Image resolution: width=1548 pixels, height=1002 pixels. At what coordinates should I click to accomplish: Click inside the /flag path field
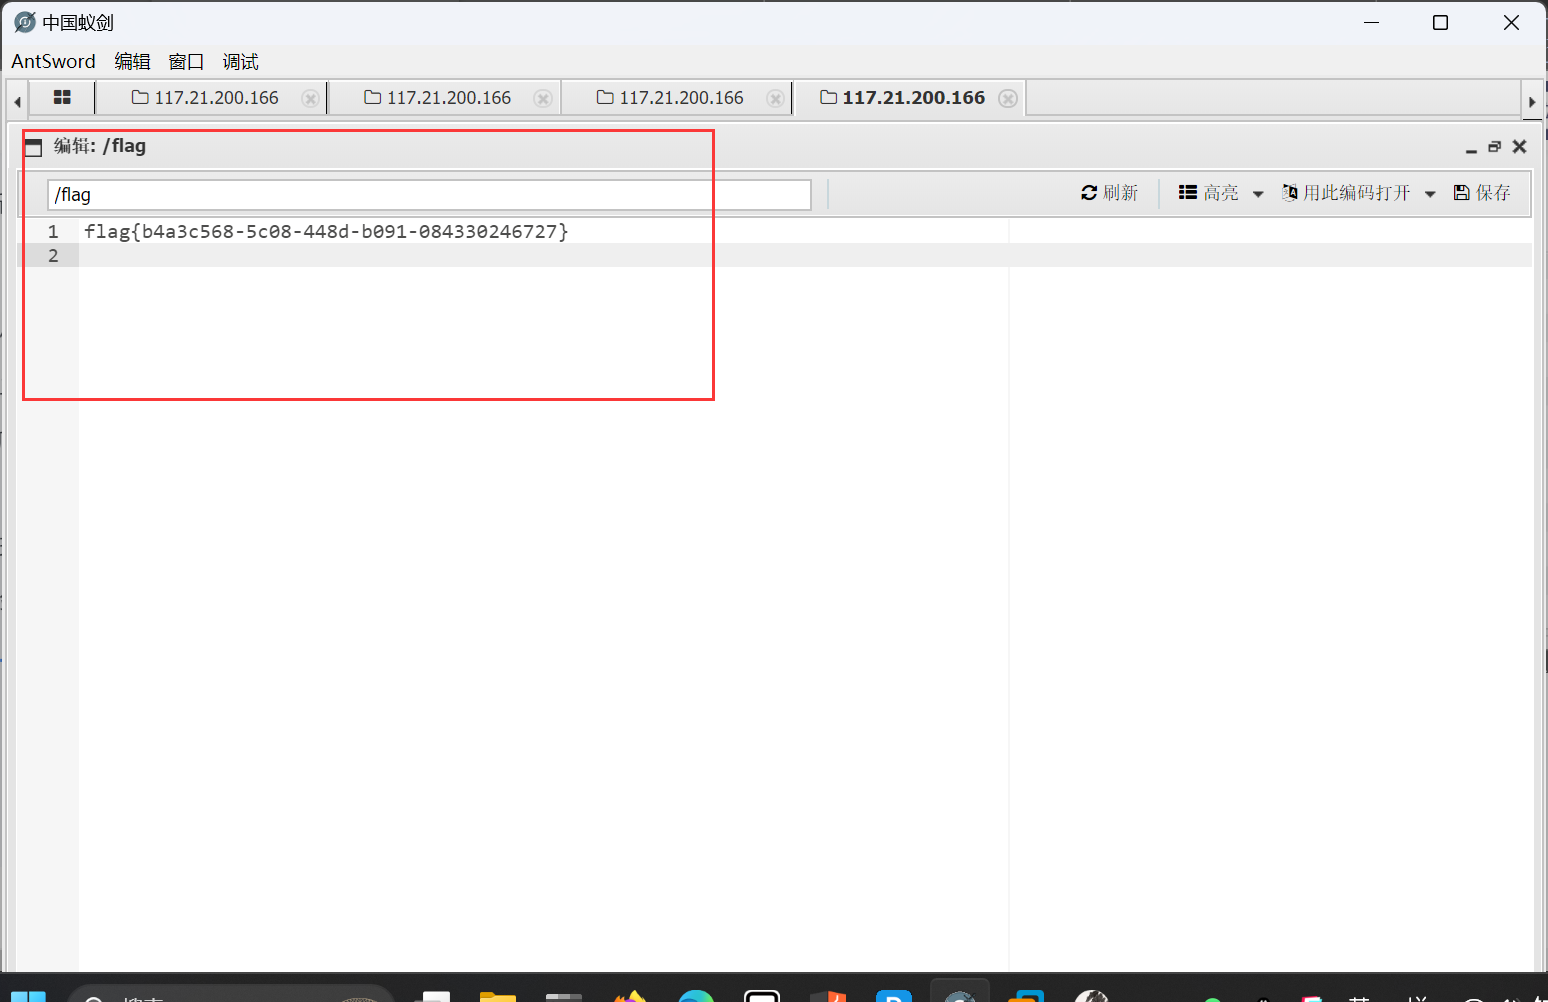pyautogui.click(x=428, y=194)
